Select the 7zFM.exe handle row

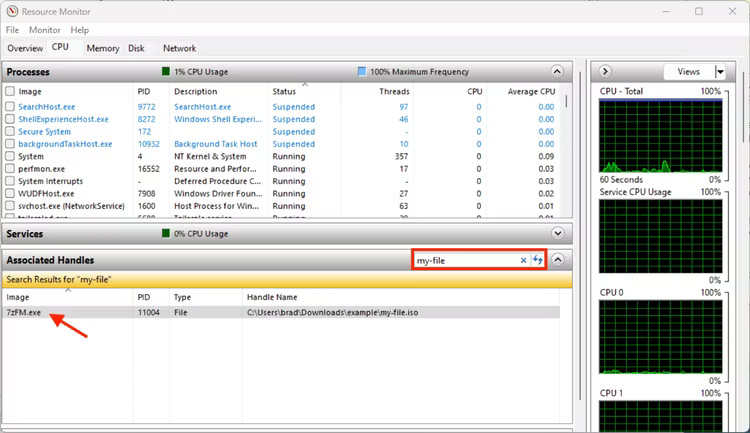[x=281, y=312]
